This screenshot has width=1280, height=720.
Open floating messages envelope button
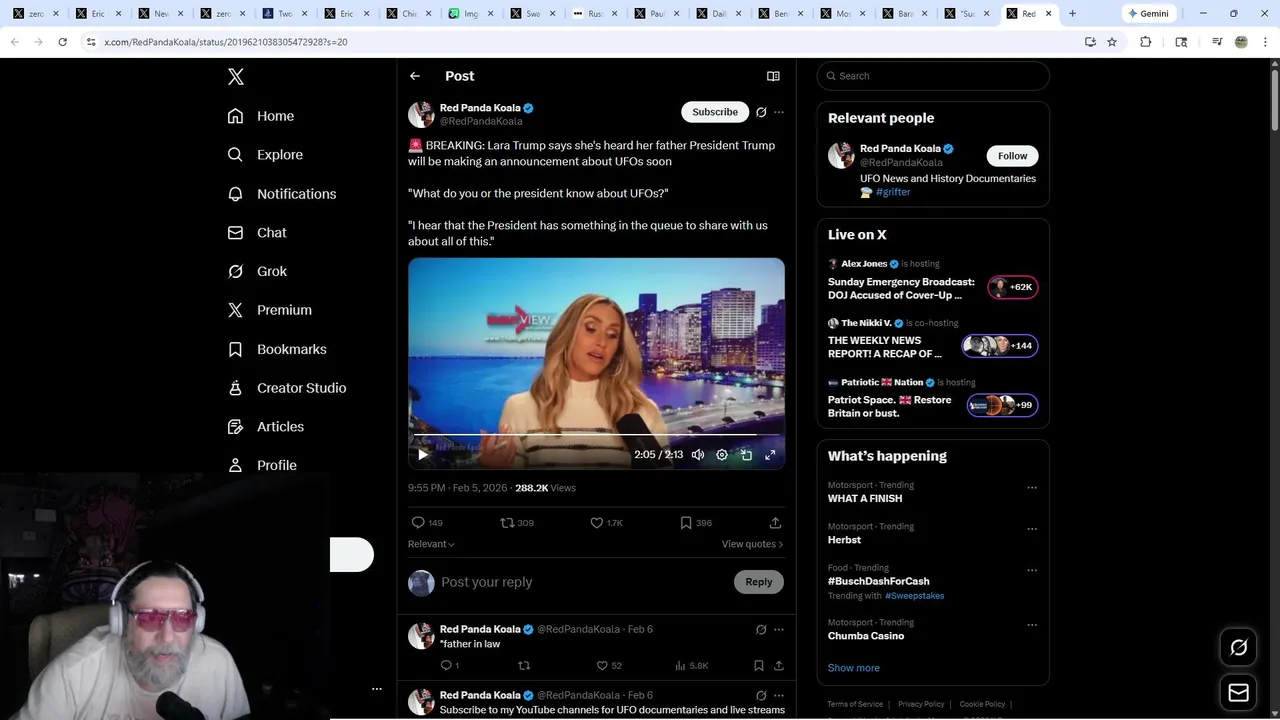[1238, 693]
